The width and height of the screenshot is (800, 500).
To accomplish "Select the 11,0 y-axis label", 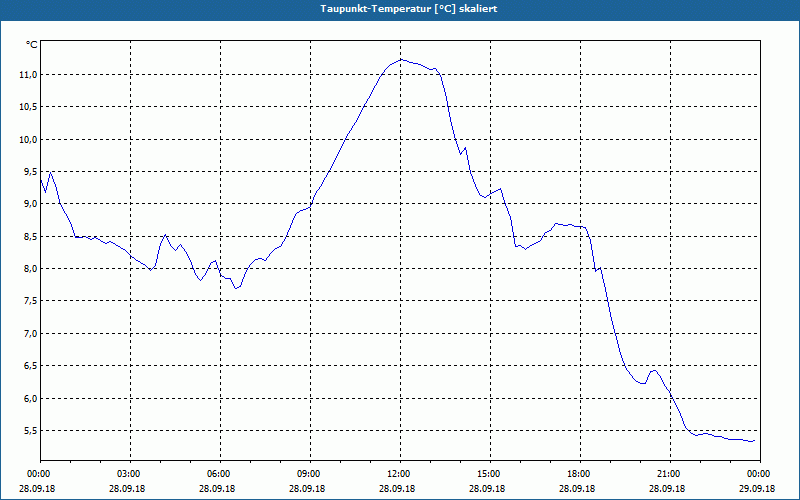I will click(x=28, y=75).
